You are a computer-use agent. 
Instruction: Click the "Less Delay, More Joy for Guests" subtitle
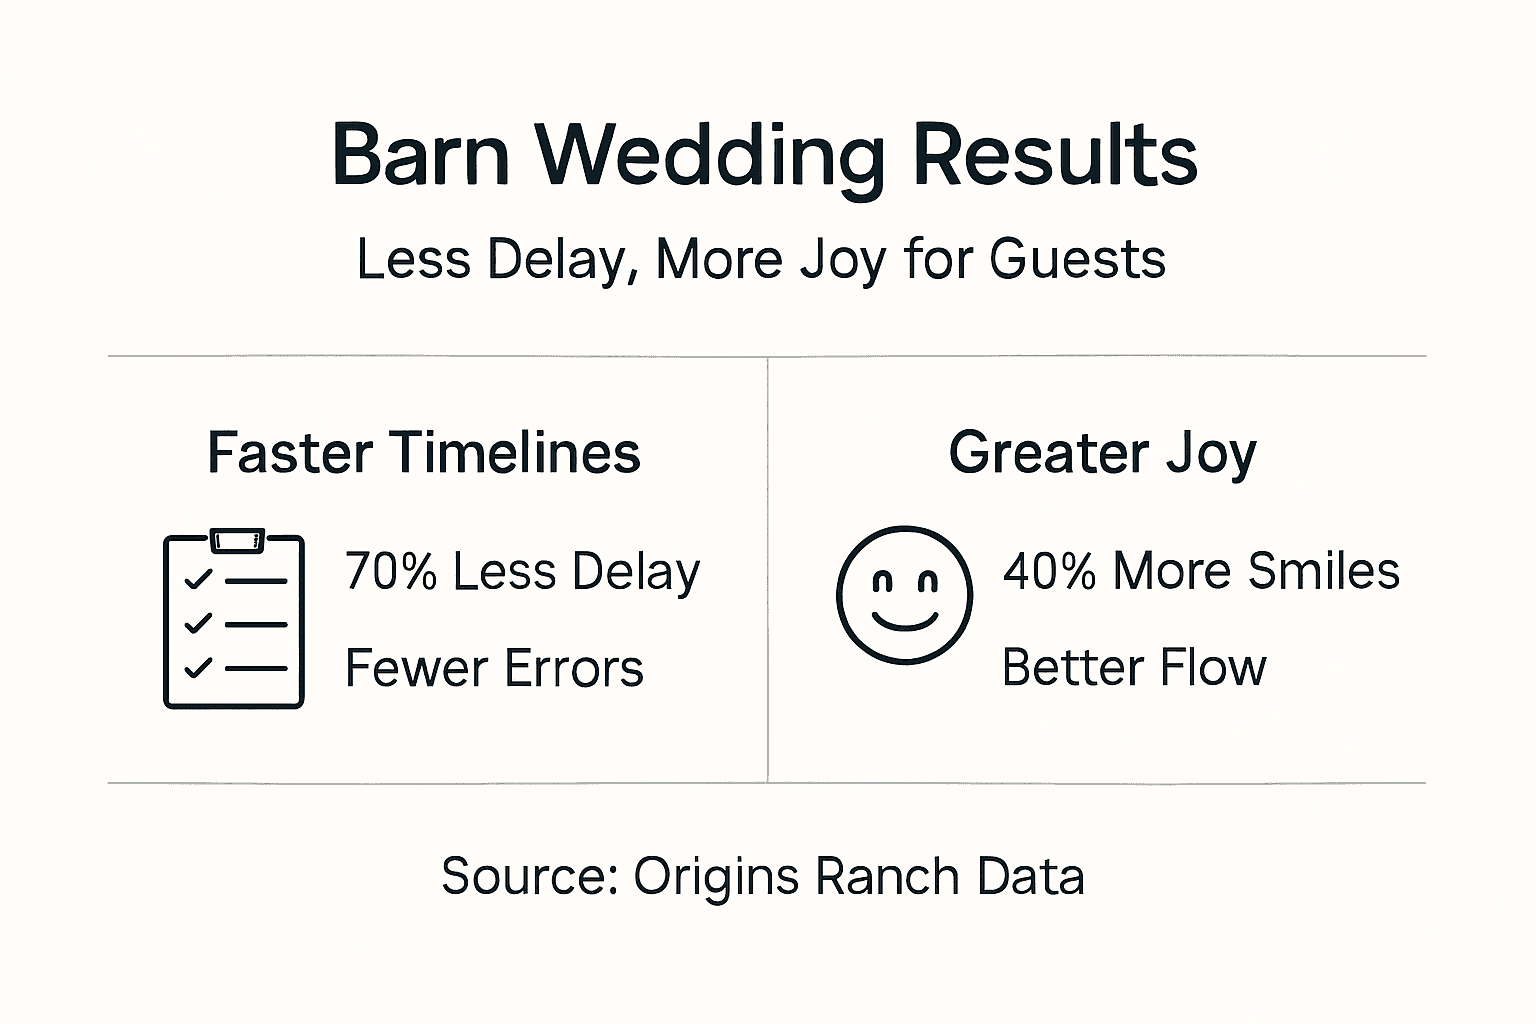click(x=761, y=259)
